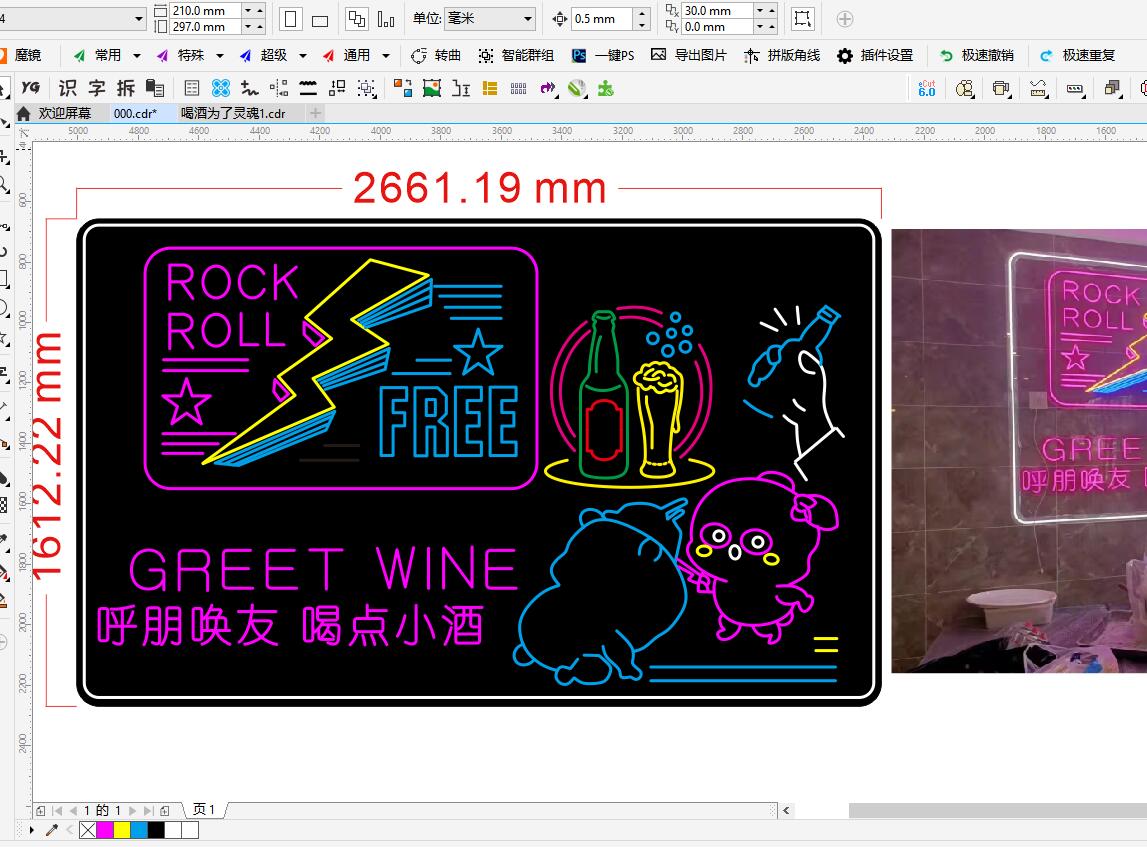Click the 魔镜 plugin button
This screenshot has width=1147, height=847.
tap(20, 56)
